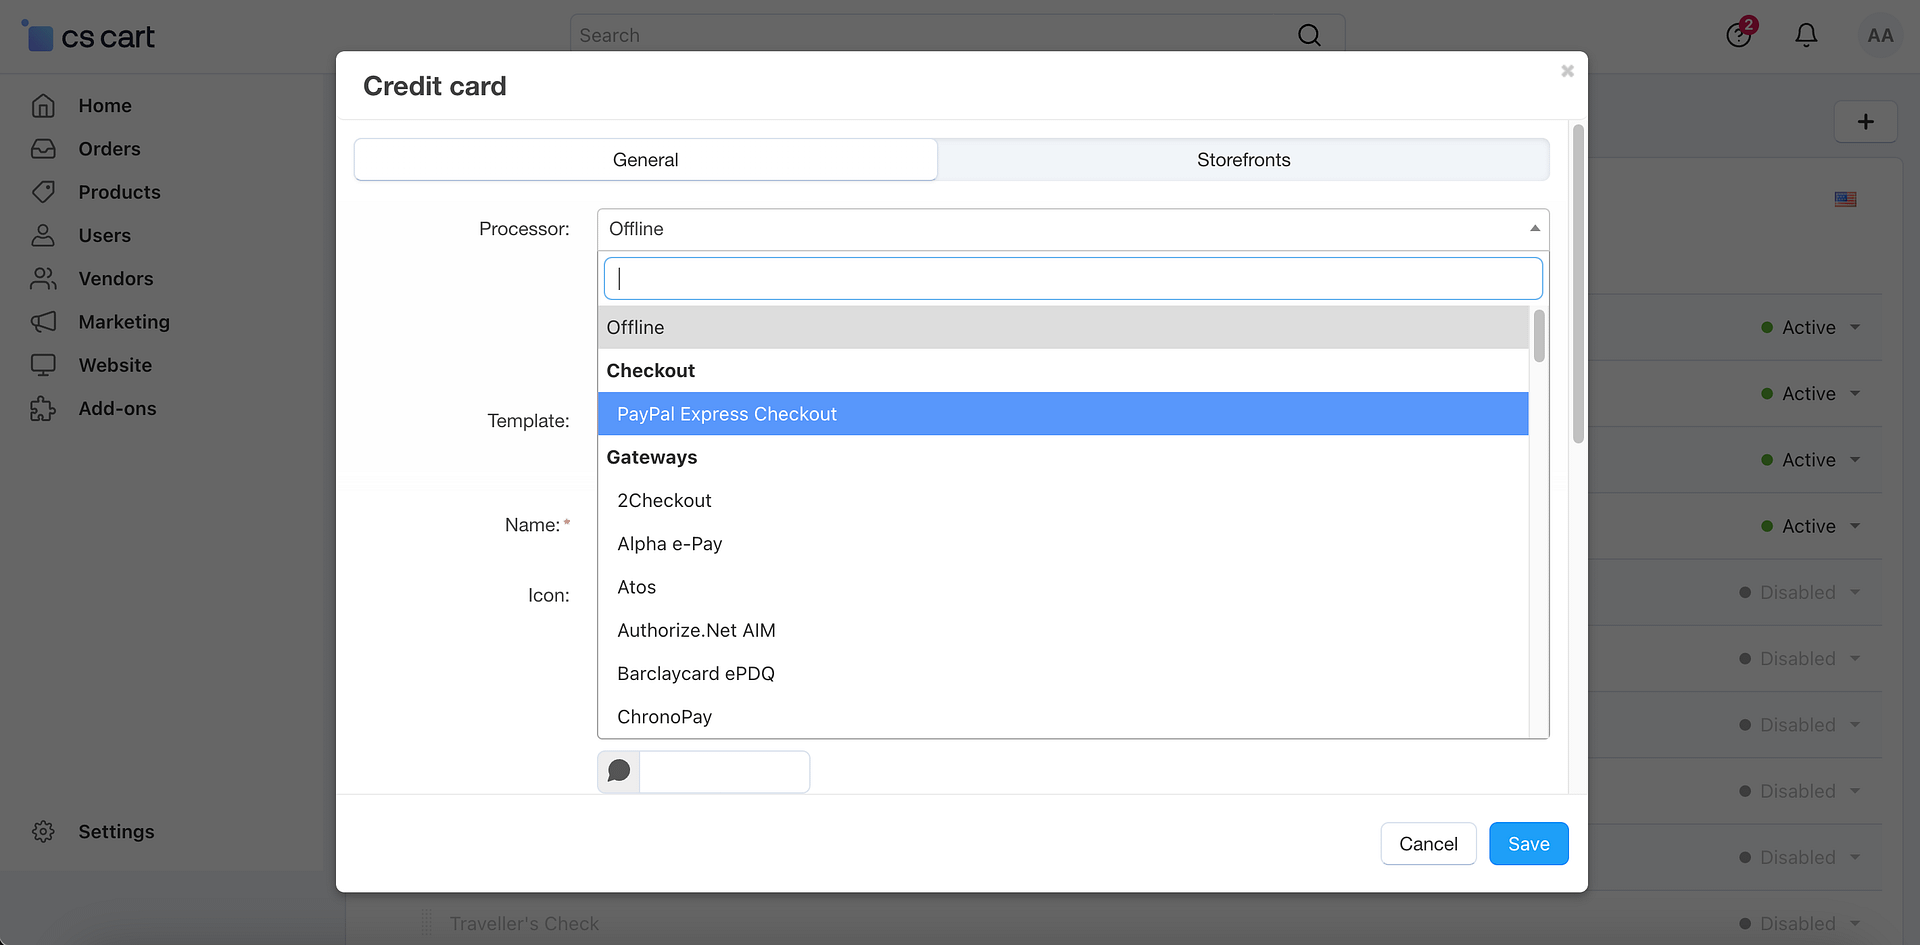Click the Home icon in sidebar
This screenshot has height=945, width=1920.
(x=43, y=106)
